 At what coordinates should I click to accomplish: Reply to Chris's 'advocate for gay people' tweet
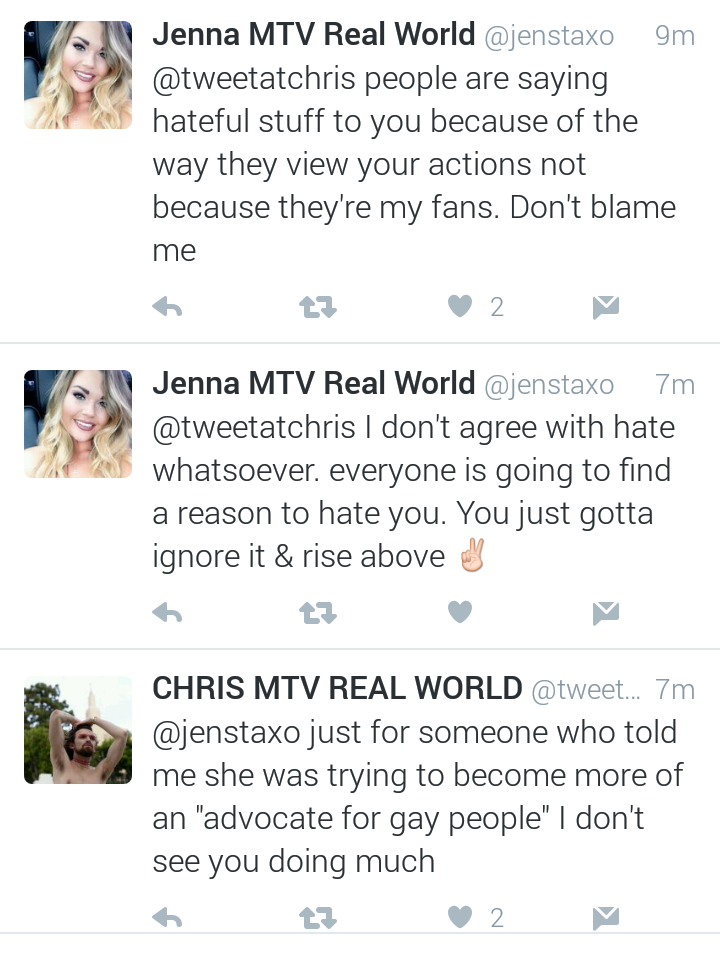coord(167,918)
